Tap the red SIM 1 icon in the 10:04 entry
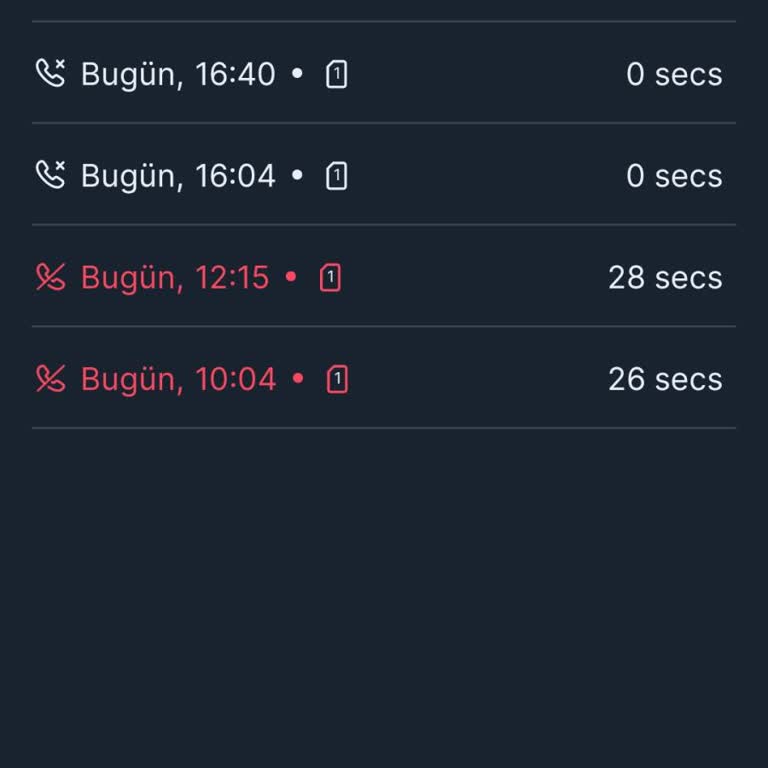This screenshot has height=768, width=768. coord(337,380)
